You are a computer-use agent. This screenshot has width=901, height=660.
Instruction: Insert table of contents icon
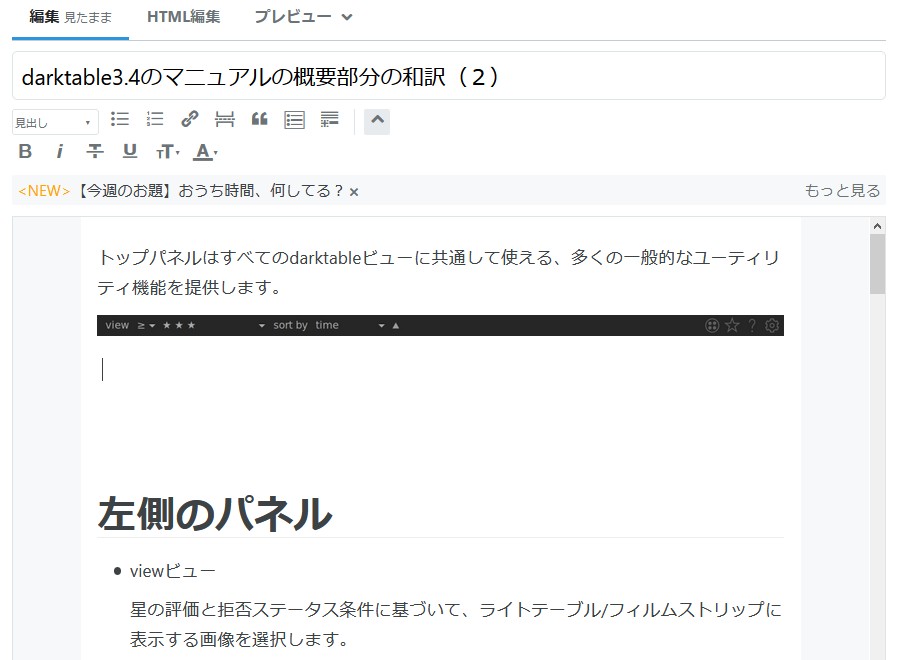coord(295,120)
